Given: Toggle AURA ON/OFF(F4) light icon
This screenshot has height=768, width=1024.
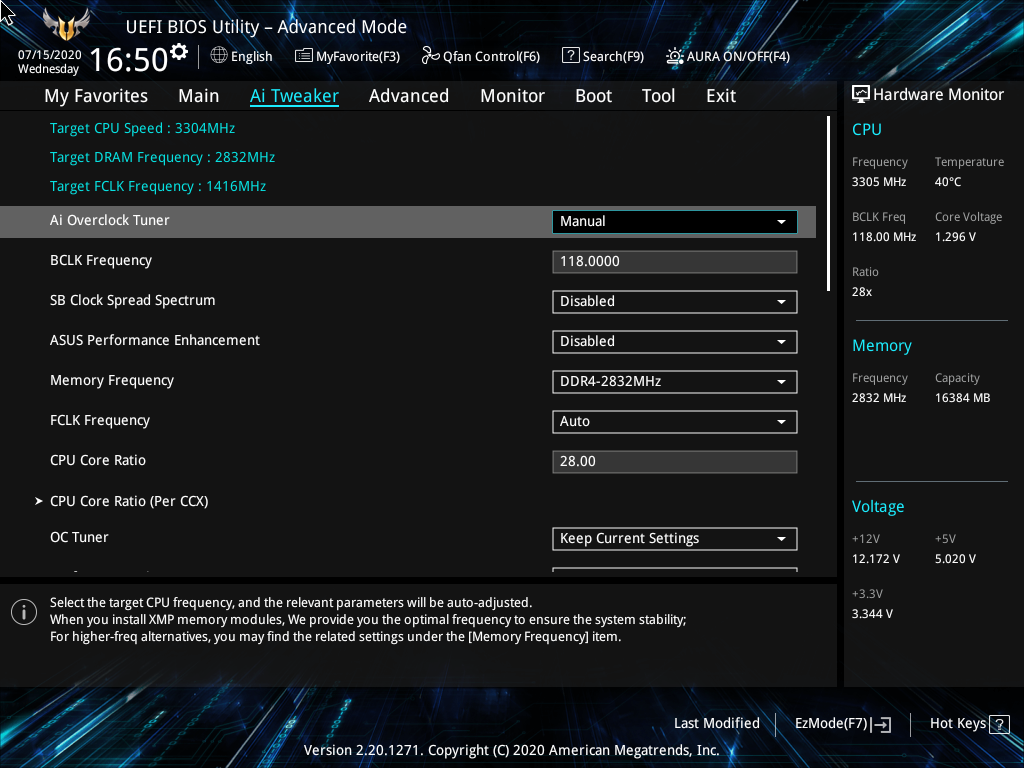Looking at the screenshot, I should (675, 56).
